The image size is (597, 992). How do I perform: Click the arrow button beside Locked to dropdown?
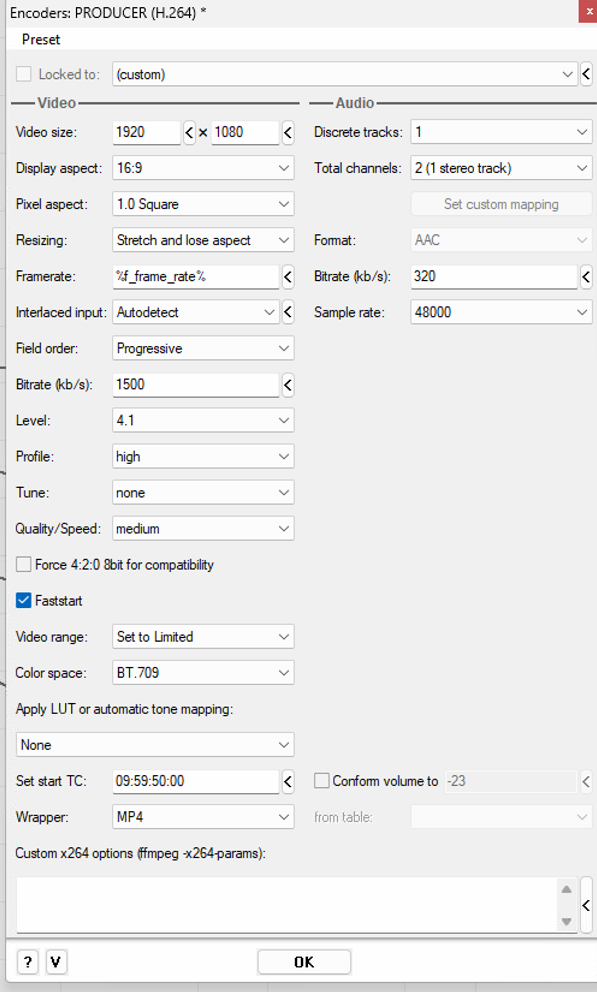(587, 74)
